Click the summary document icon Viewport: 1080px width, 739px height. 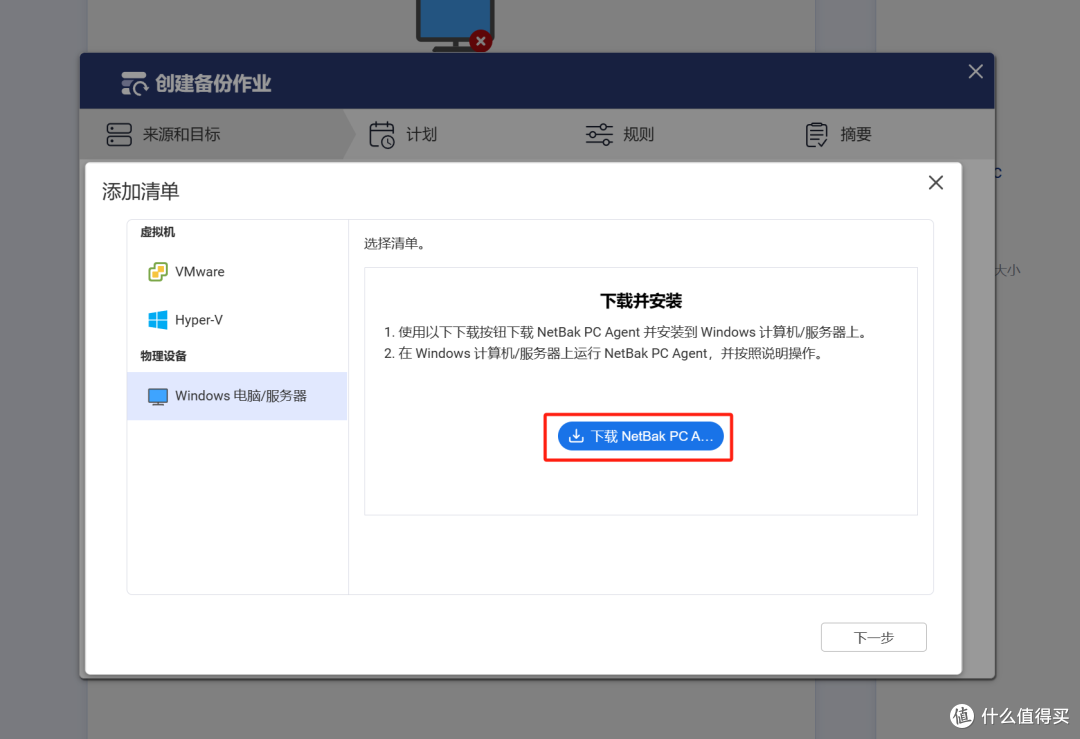(x=816, y=134)
